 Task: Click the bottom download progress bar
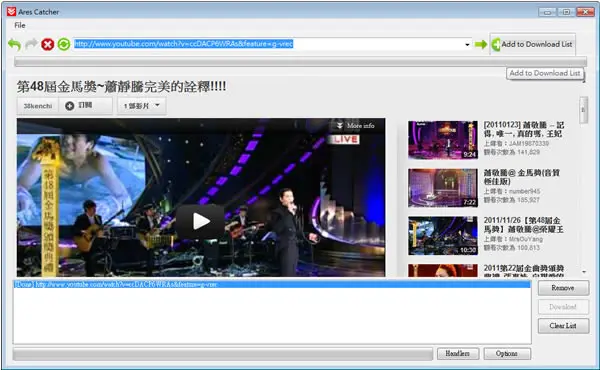223,354
